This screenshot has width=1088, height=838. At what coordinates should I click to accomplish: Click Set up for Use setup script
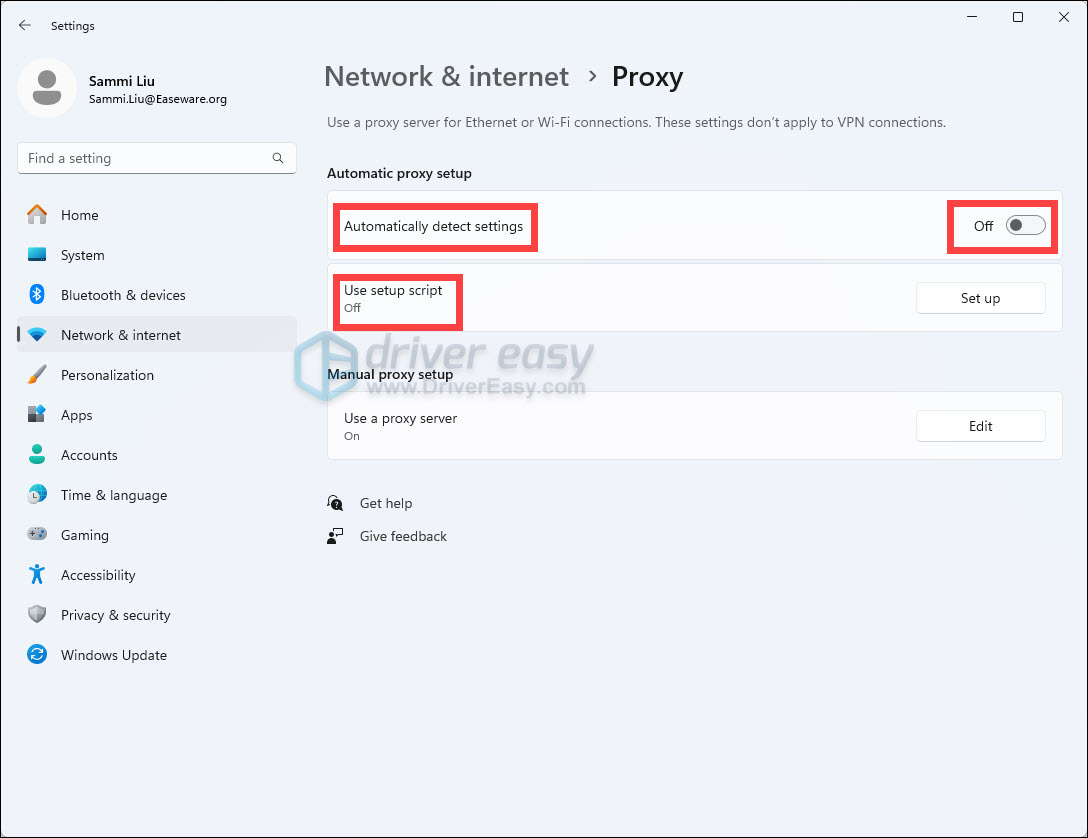980,298
